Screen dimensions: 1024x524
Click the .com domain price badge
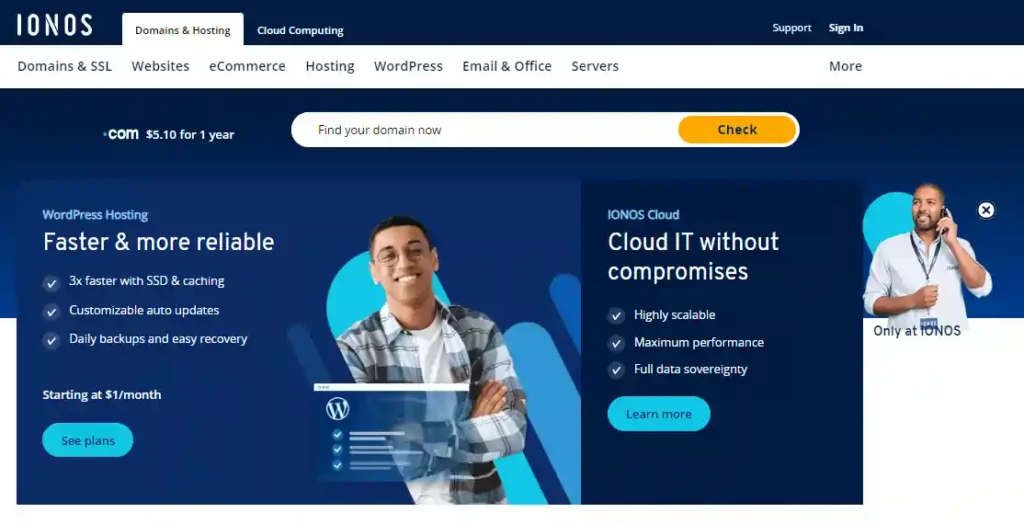point(168,134)
